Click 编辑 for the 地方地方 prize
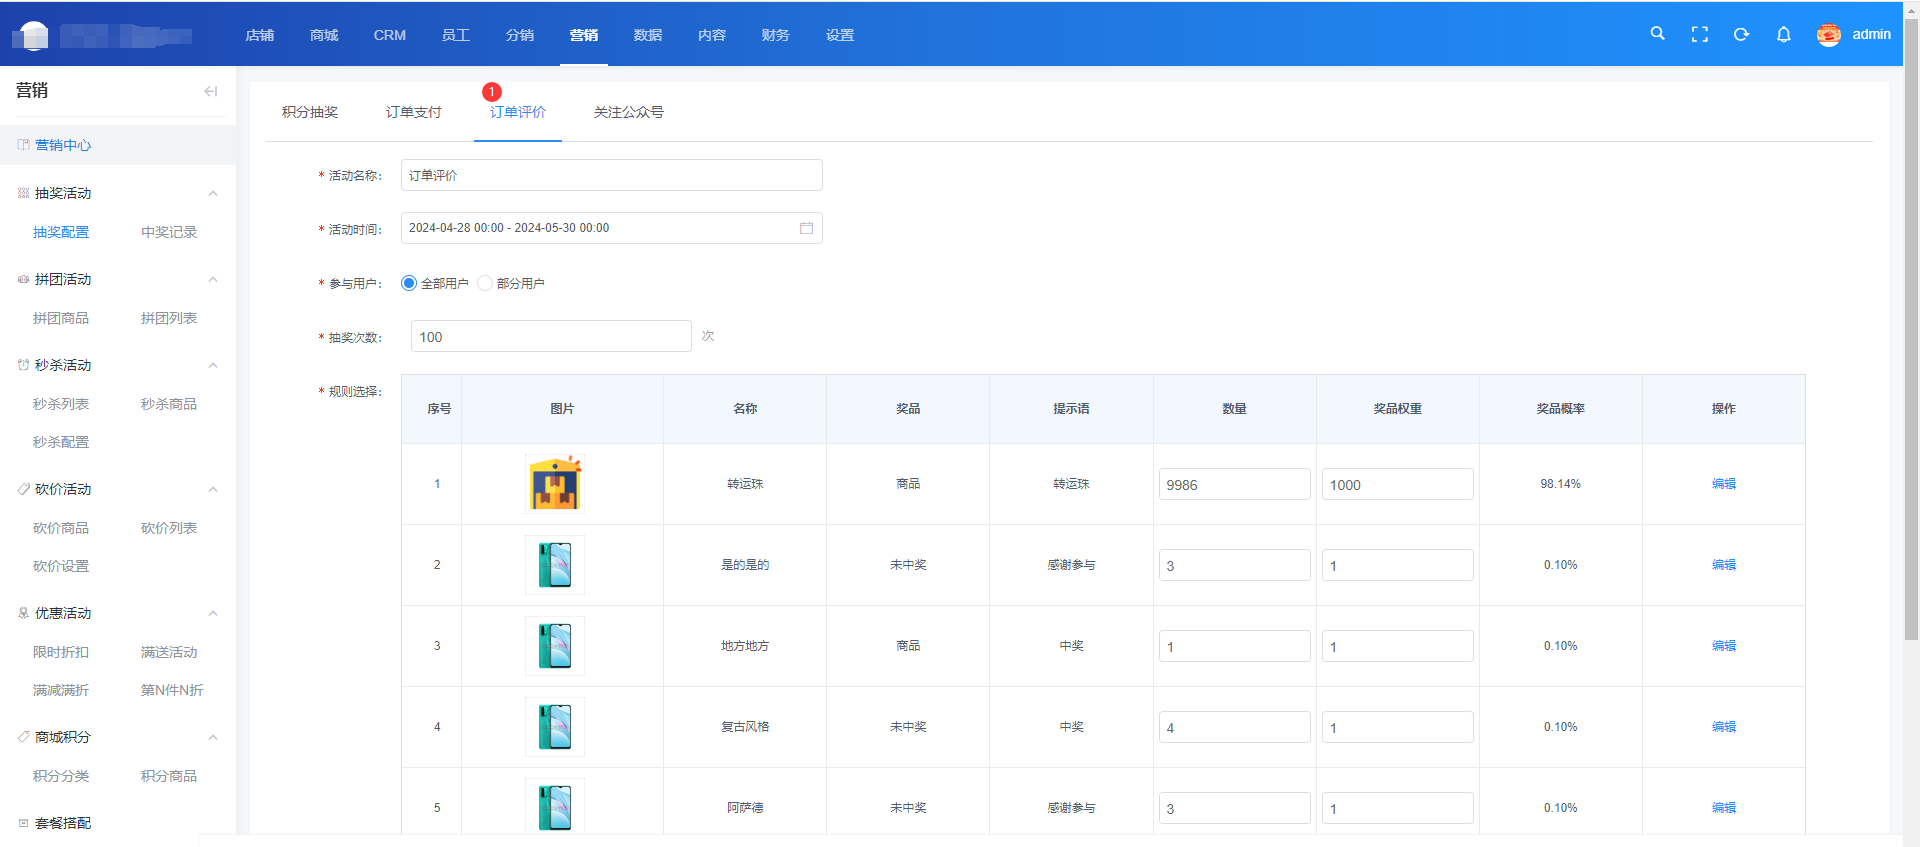The width and height of the screenshot is (1920, 847). pos(1724,646)
